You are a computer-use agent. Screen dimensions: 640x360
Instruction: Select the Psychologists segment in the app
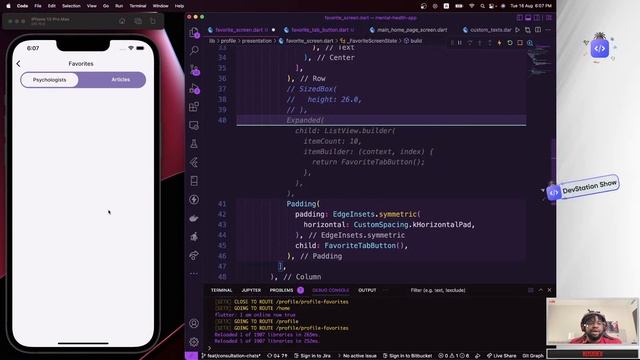click(x=49, y=80)
